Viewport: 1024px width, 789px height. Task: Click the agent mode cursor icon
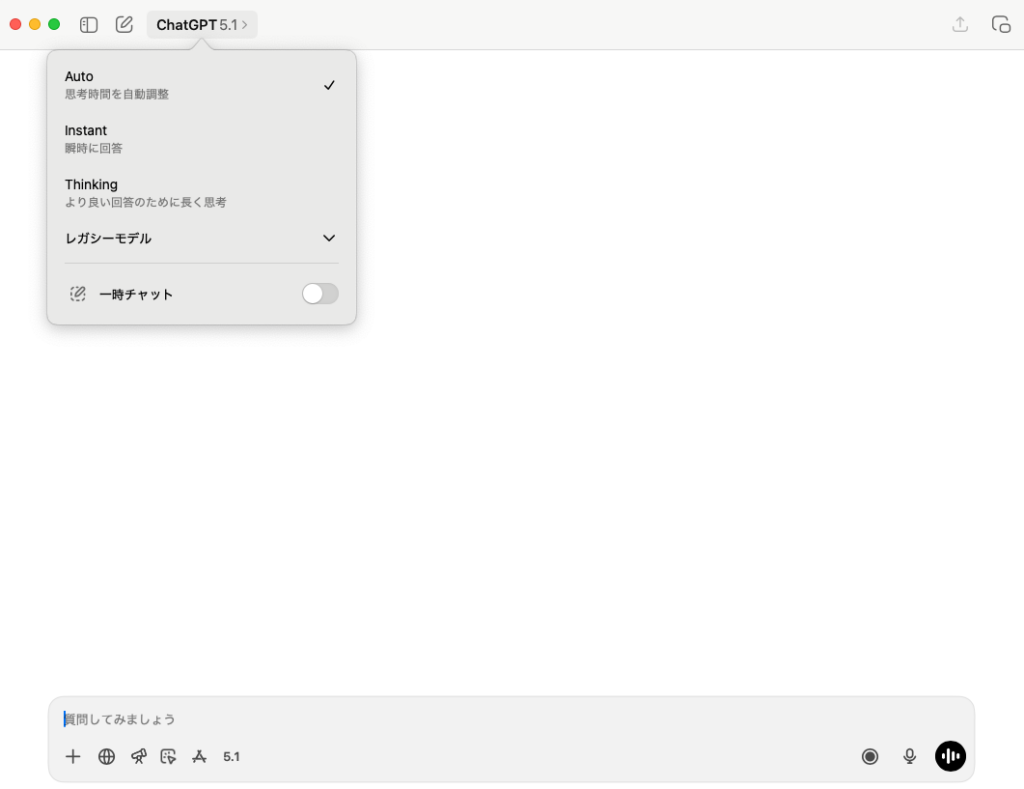pyautogui.click(x=168, y=757)
